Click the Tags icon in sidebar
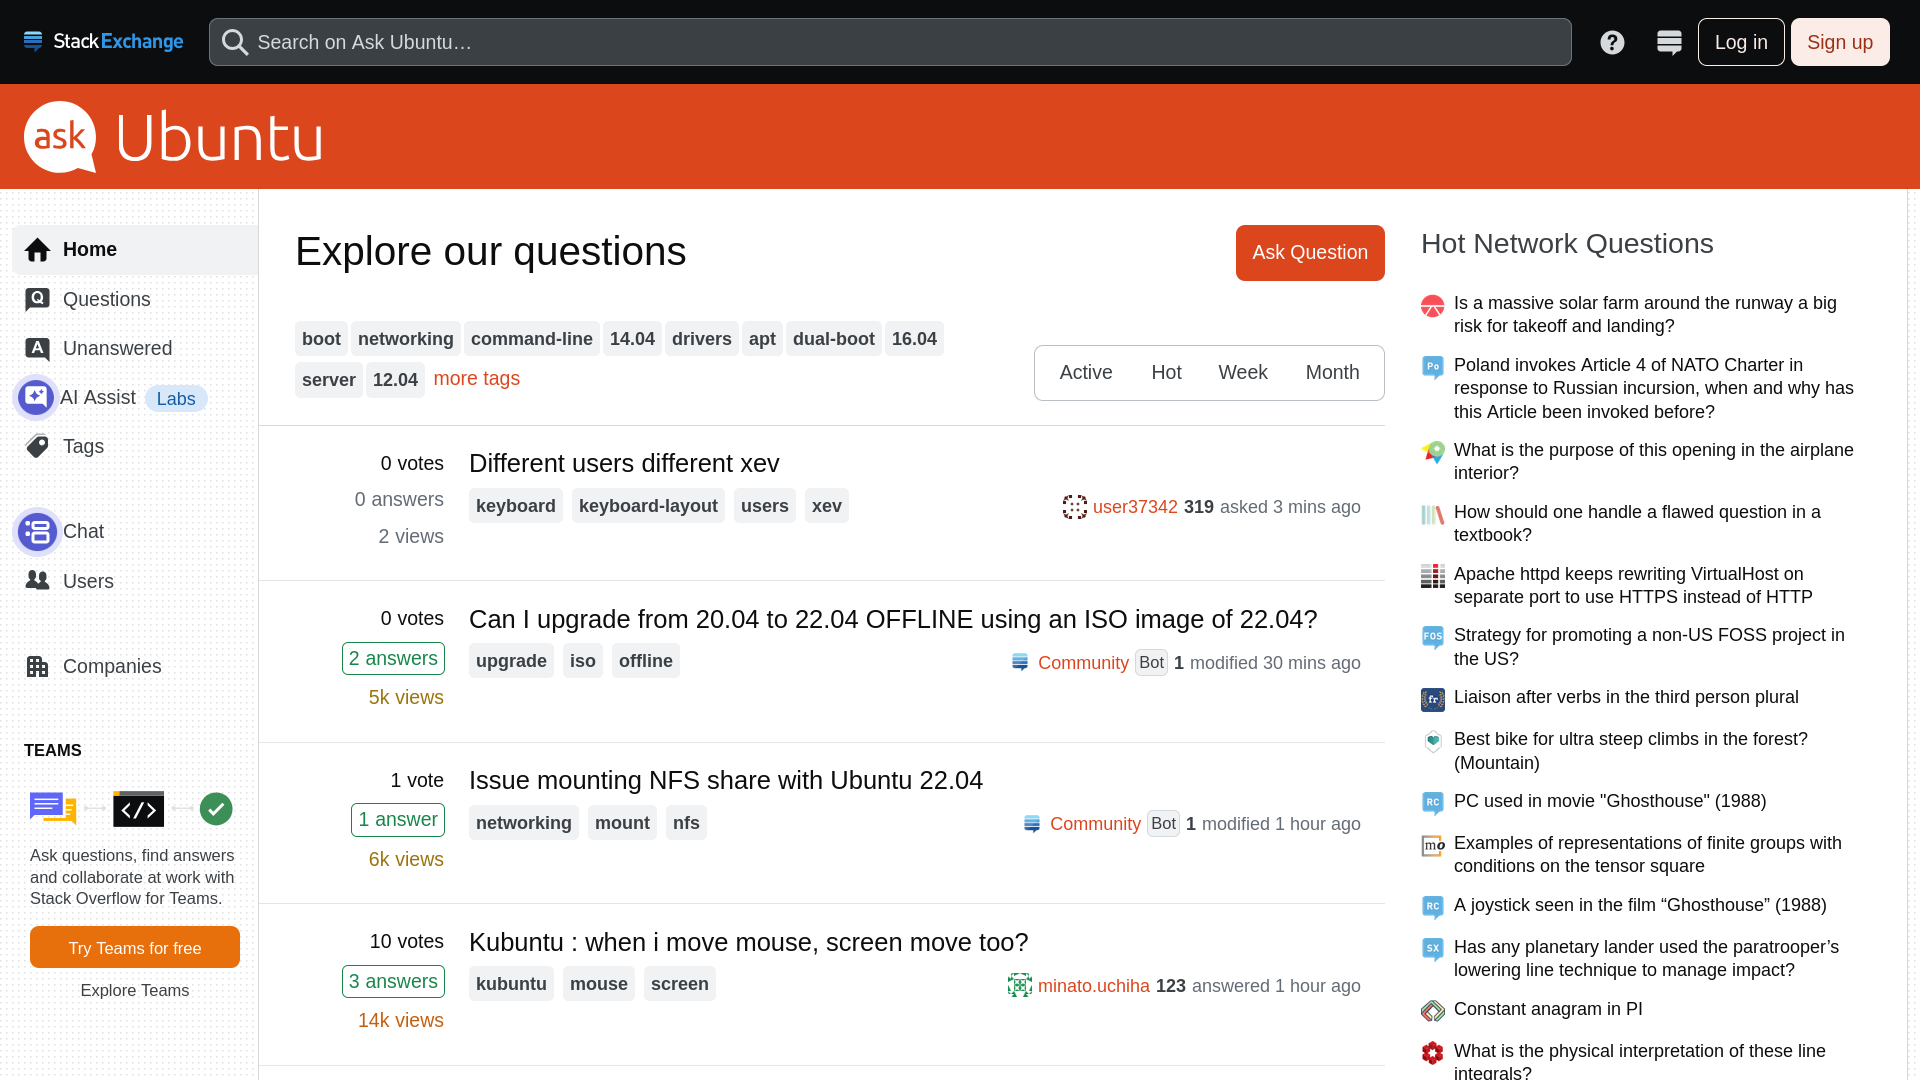Screen dimensions: 1920x1080 point(37,446)
